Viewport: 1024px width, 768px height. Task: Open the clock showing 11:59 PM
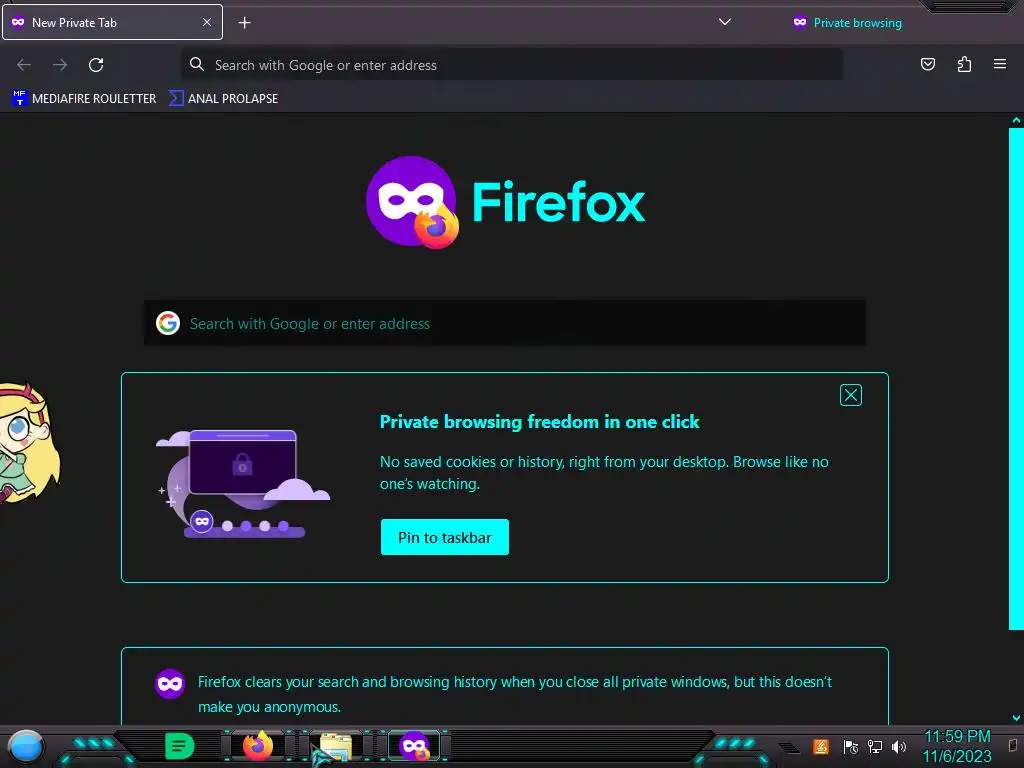[957, 746]
